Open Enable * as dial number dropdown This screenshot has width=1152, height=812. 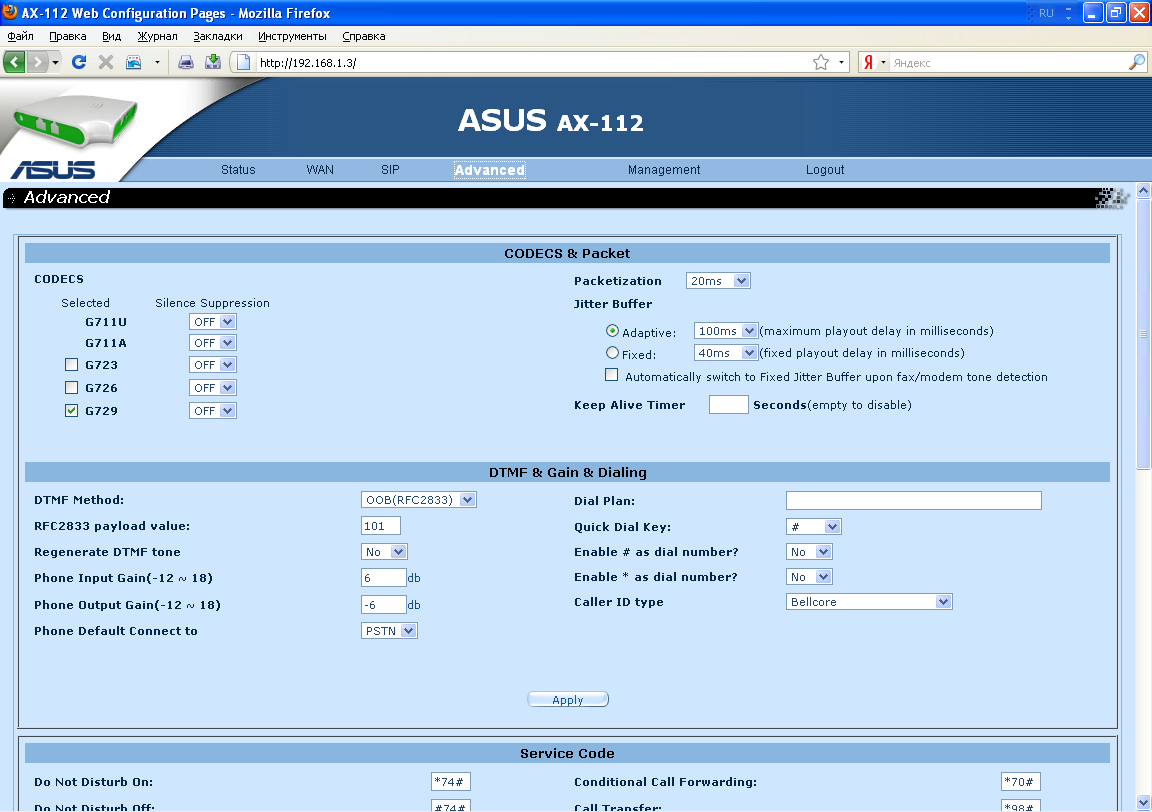[x=809, y=577]
